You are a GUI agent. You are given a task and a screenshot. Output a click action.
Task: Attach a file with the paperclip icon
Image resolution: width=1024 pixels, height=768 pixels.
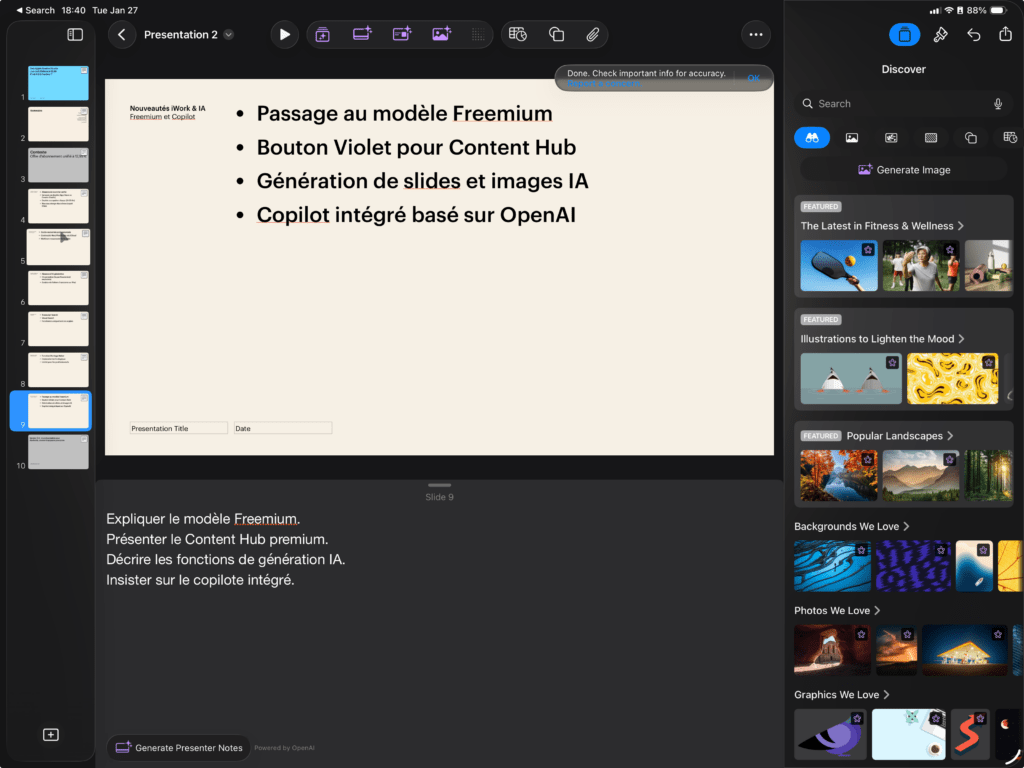pyautogui.click(x=592, y=34)
